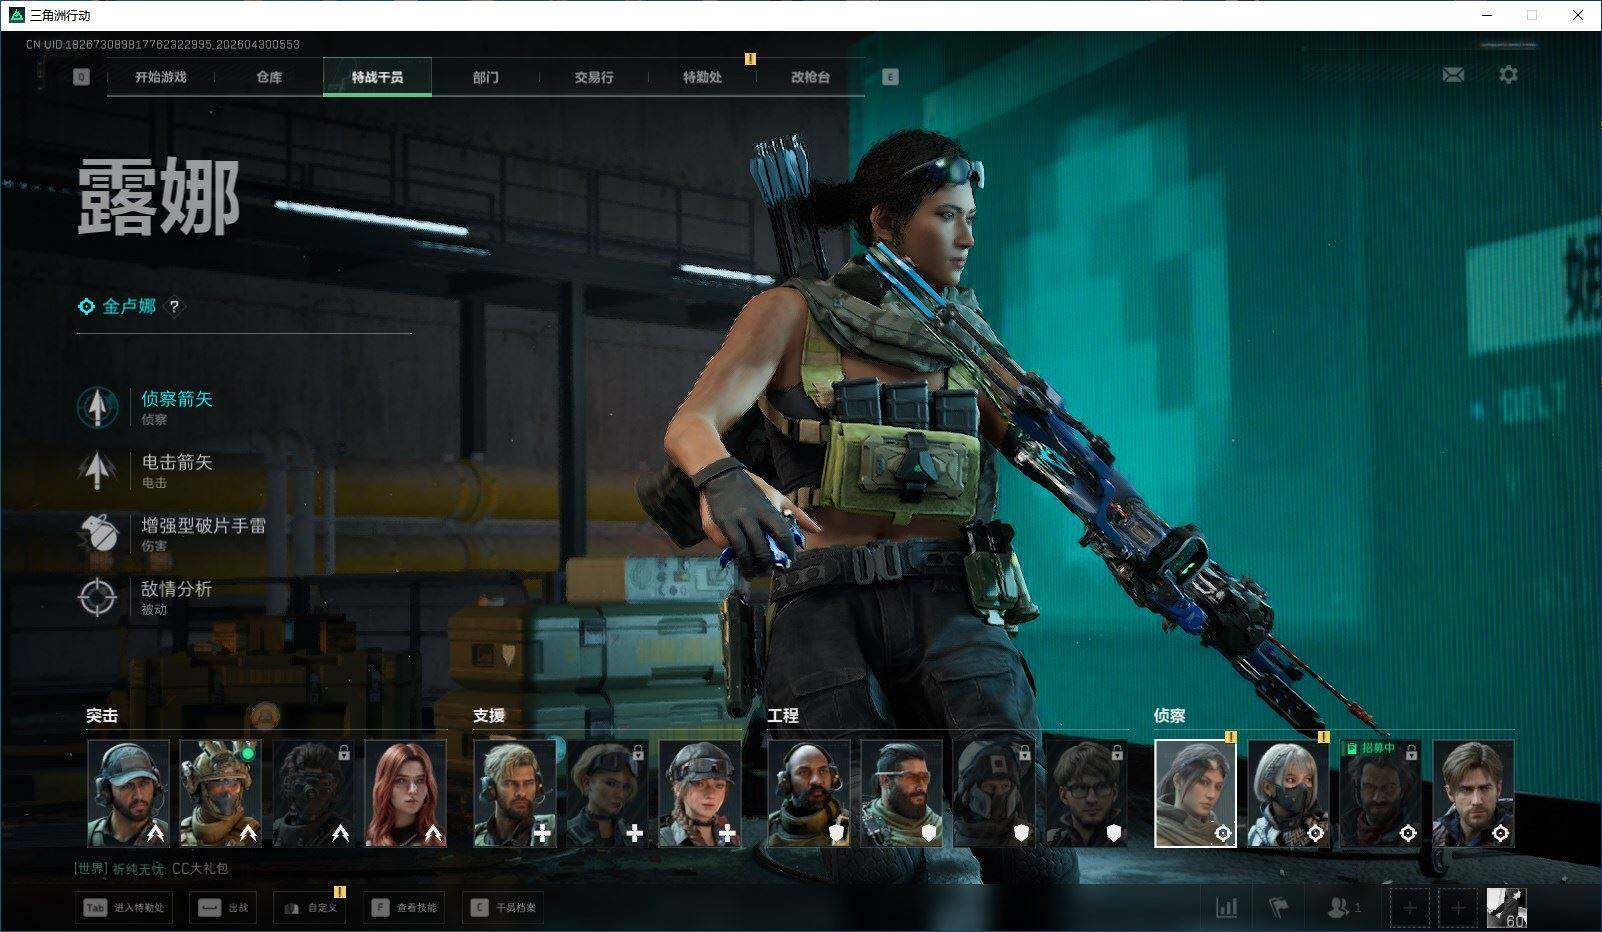Select the 工程 operator with orange glasses
1602x932 pixels.
tap(901, 793)
